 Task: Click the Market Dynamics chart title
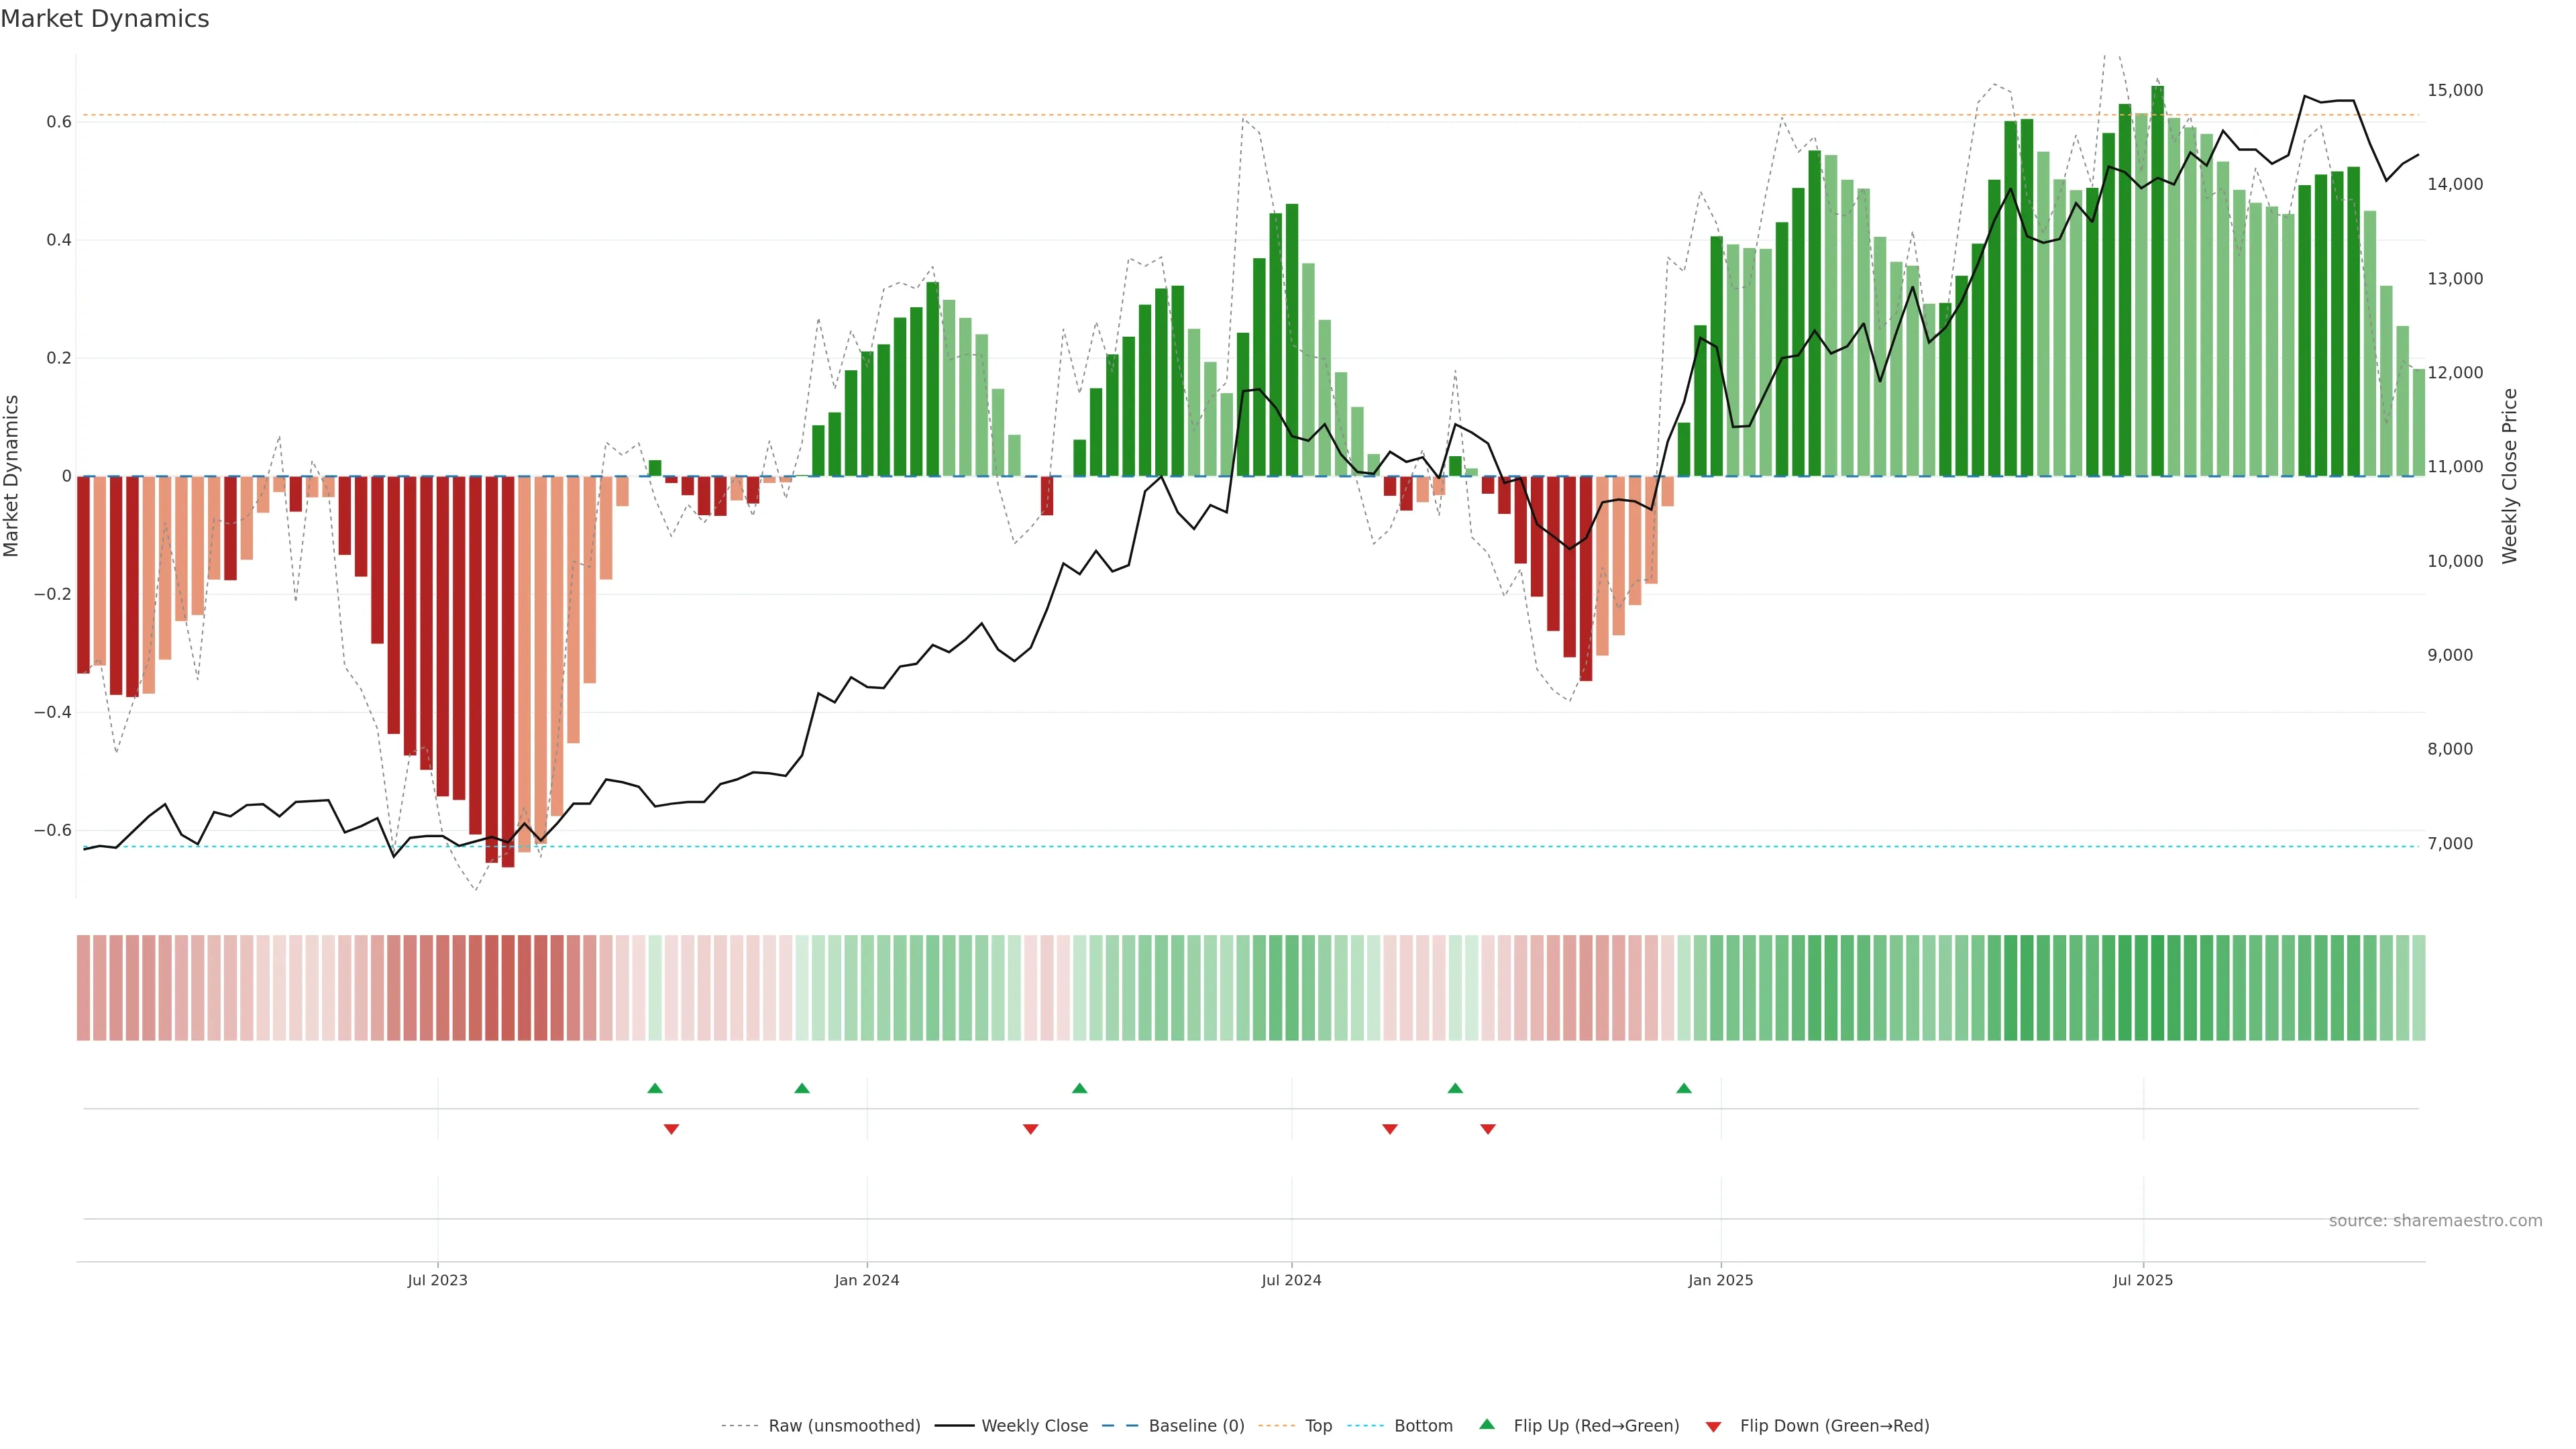click(x=105, y=19)
